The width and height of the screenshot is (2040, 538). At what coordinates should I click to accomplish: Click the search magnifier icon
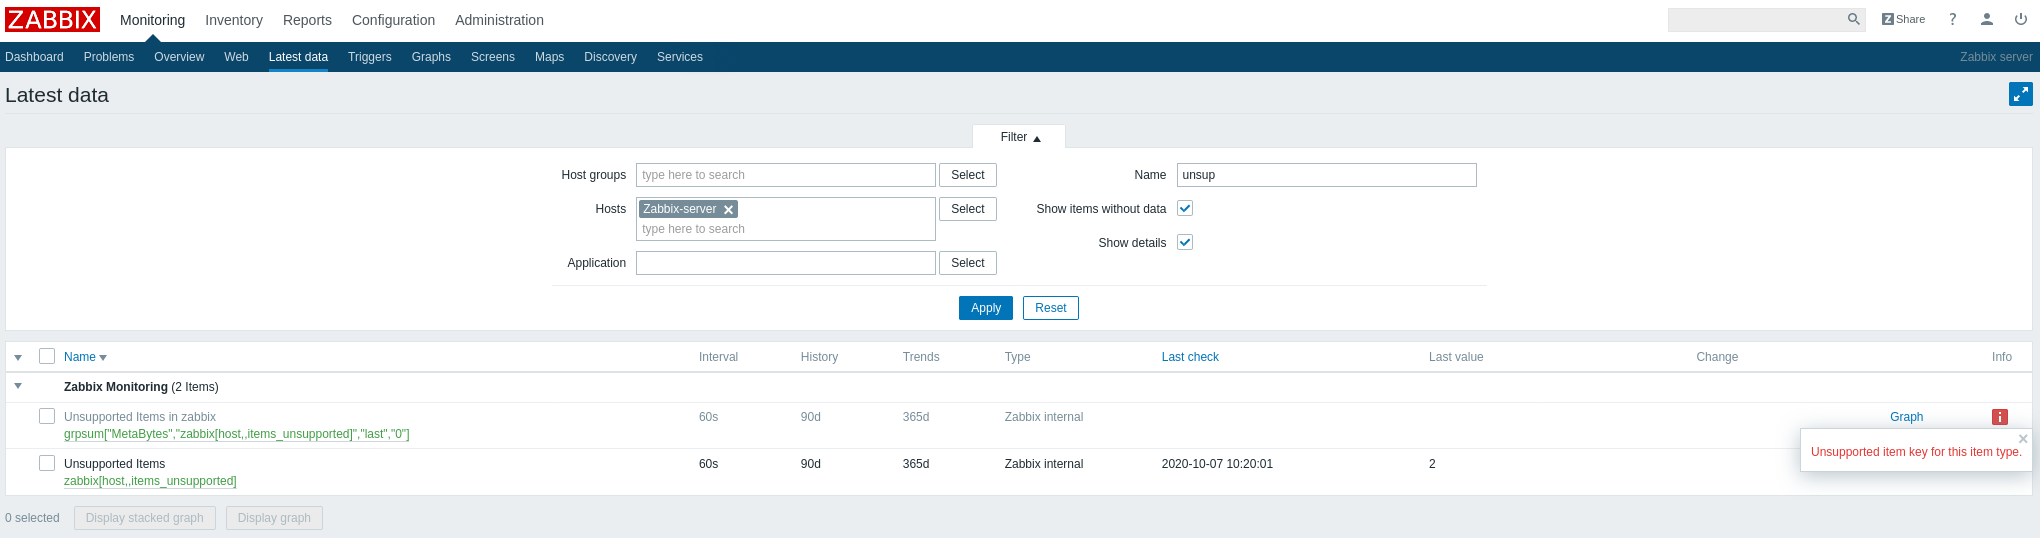click(x=1853, y=19)
